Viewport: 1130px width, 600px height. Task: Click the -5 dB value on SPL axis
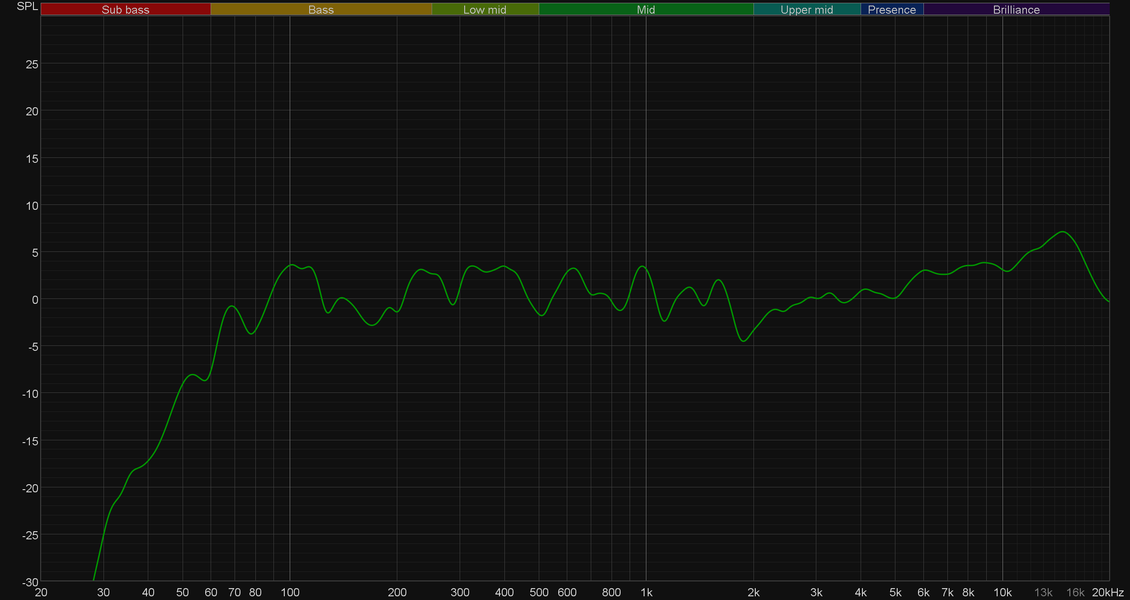(x=34, y=346)
